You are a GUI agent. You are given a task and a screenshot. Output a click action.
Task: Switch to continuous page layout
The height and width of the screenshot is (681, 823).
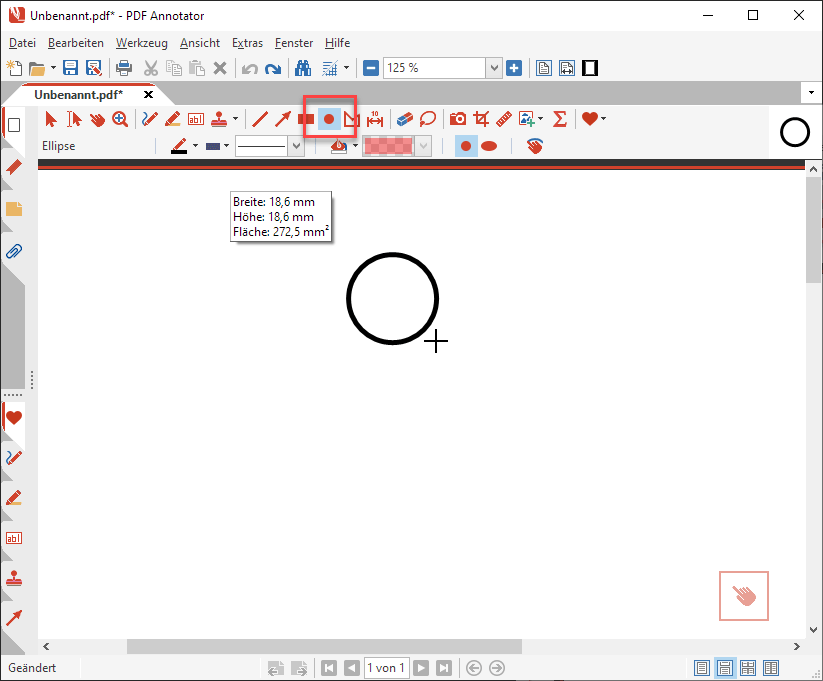coord(725,668)
